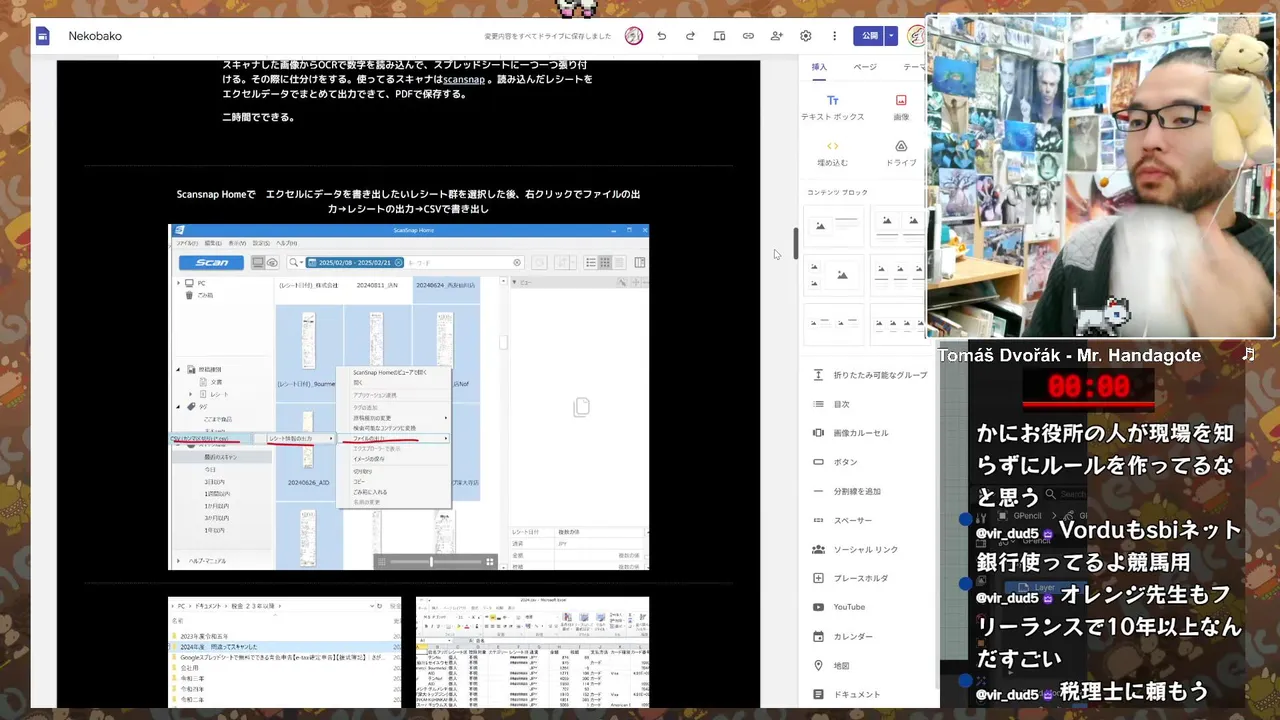Copy the published site link
The image size is (1280, 720).
pyautogui.click(x=748, y=36)
